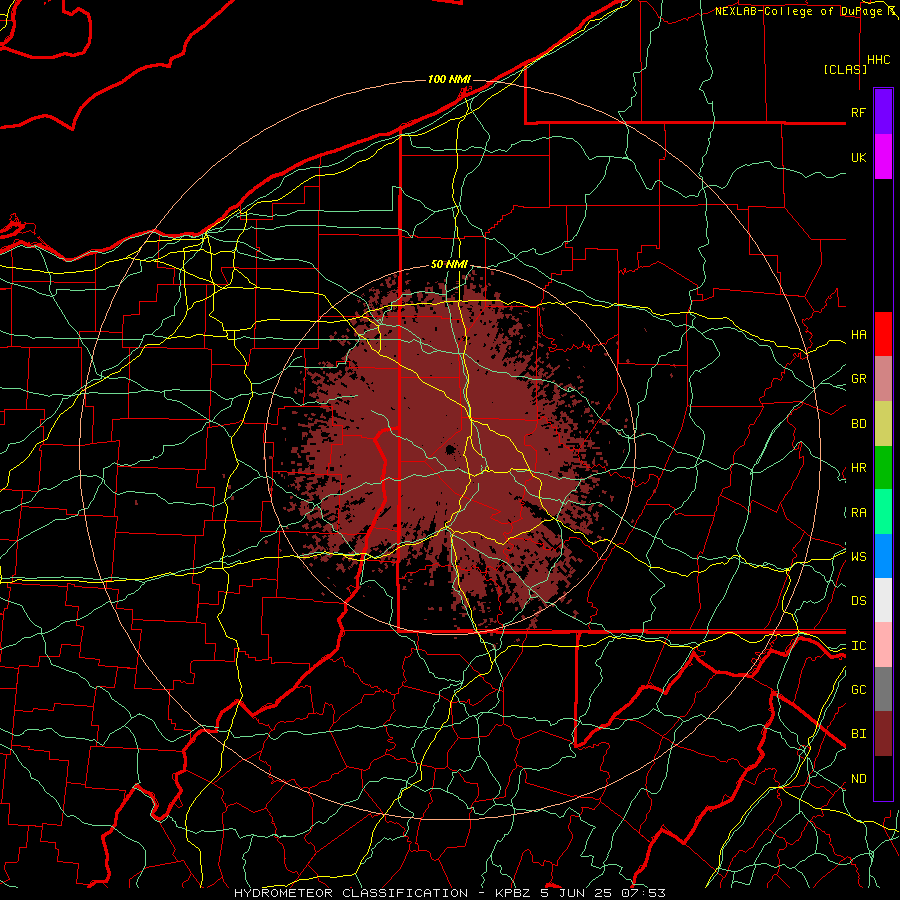Image resolution: width=900 pixels, height=900 pixels.
Task: Click the GC legend label
Action: coord(858,690)
